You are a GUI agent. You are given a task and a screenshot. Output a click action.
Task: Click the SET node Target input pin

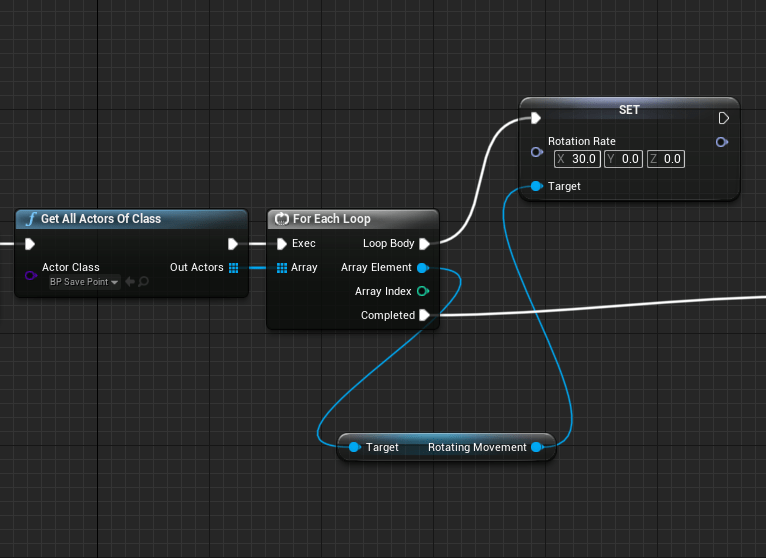(536, 187)
